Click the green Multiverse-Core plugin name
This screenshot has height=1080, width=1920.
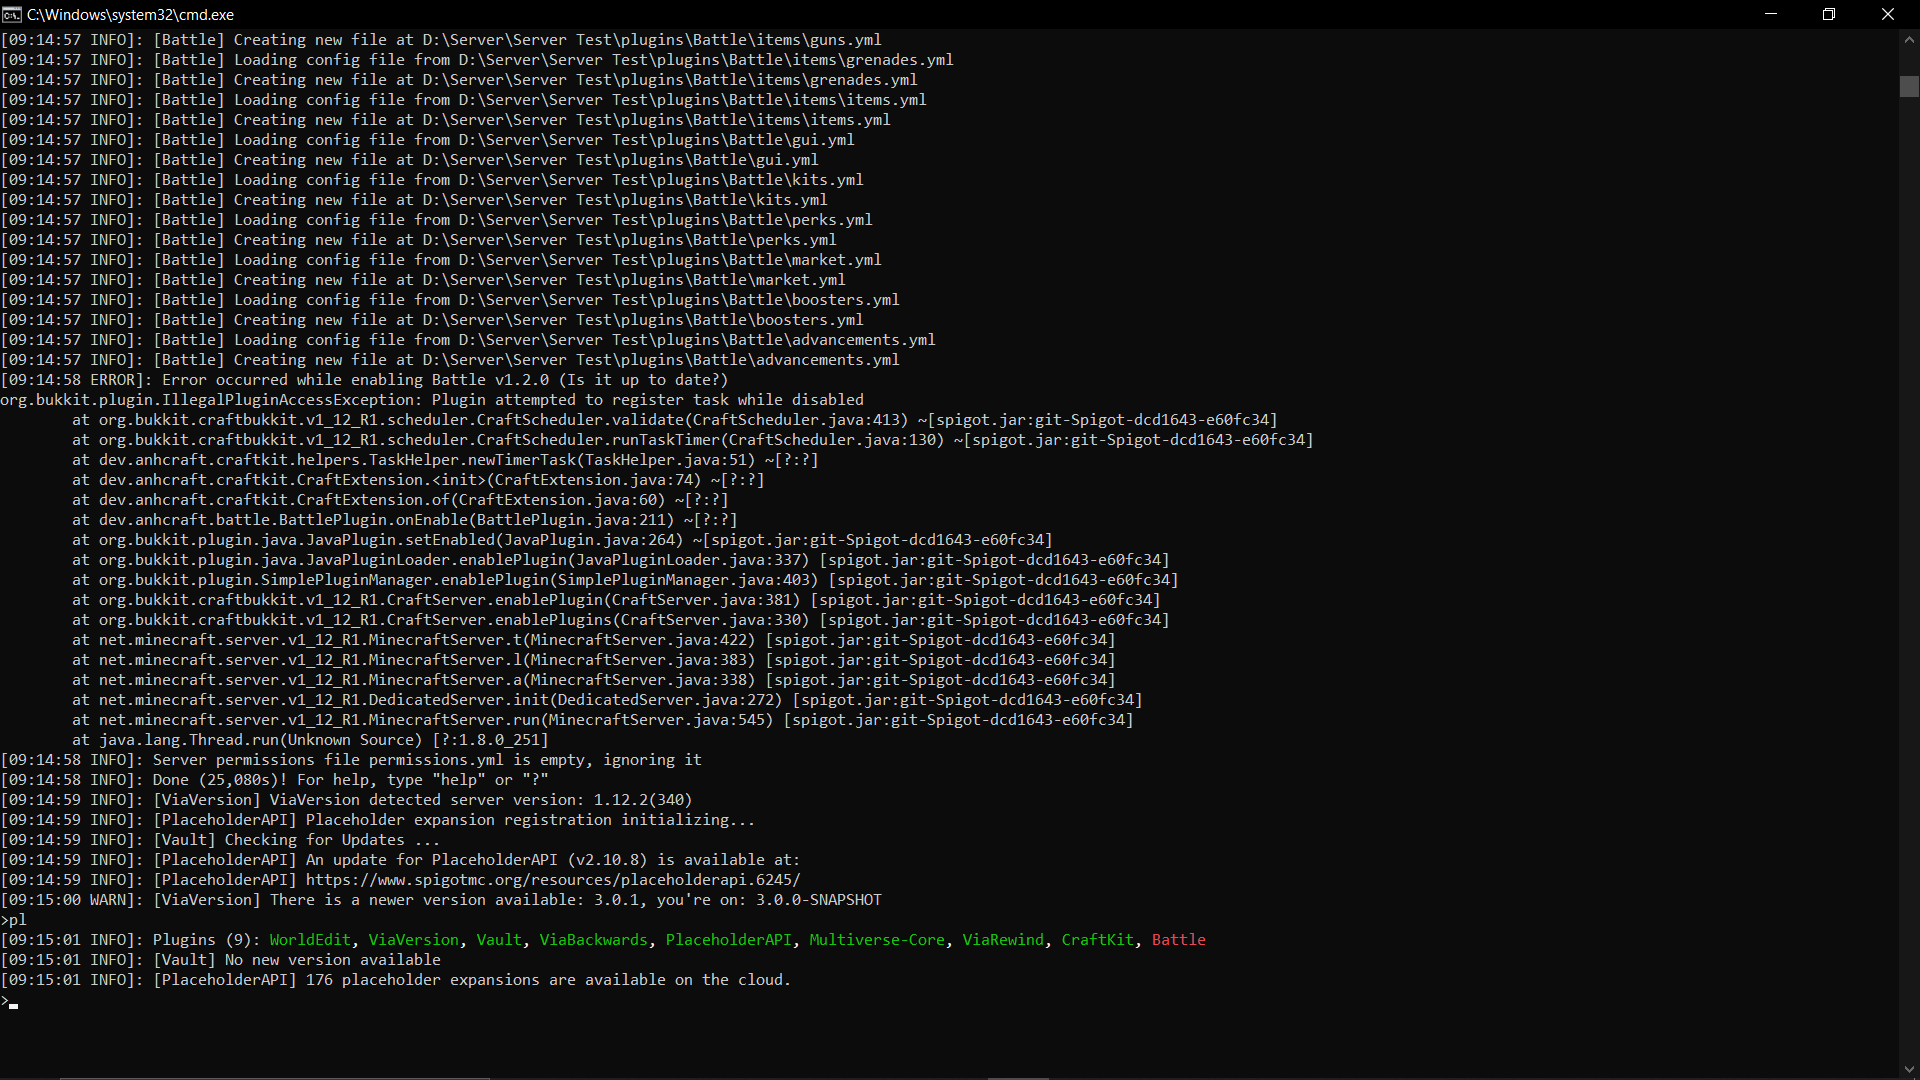pos(876,940)
